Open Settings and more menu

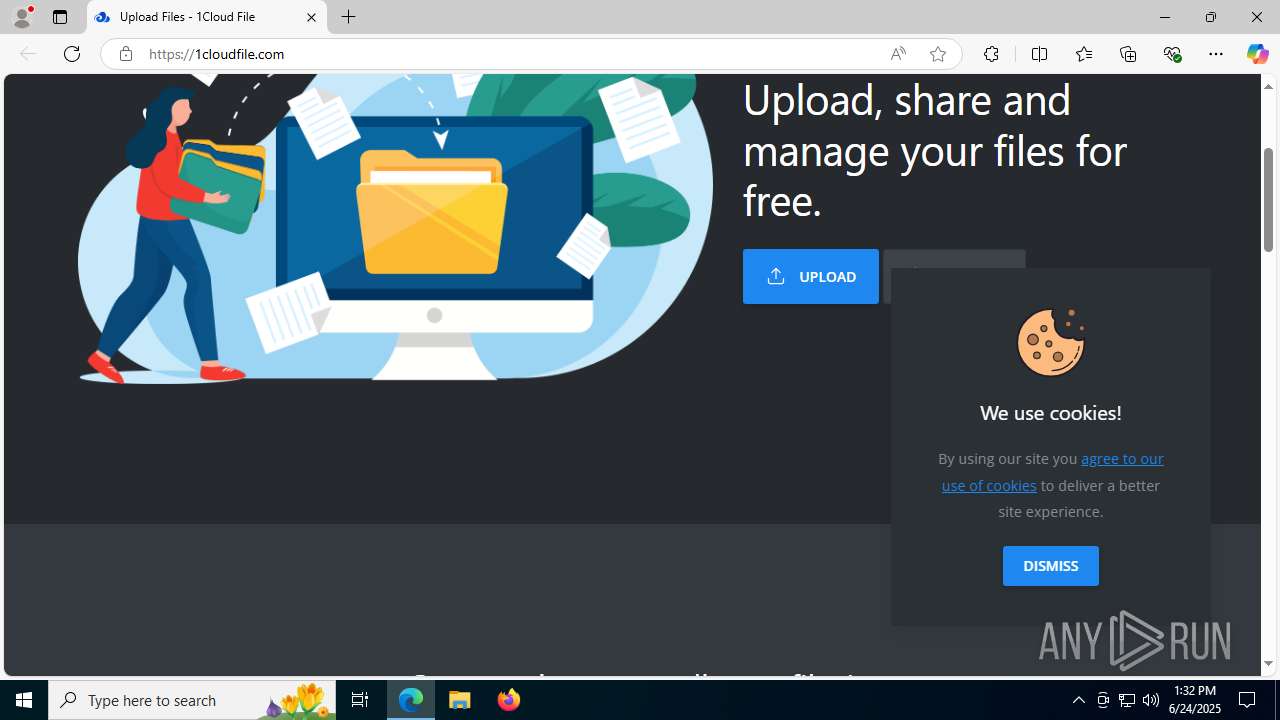tap(1216, 54)
